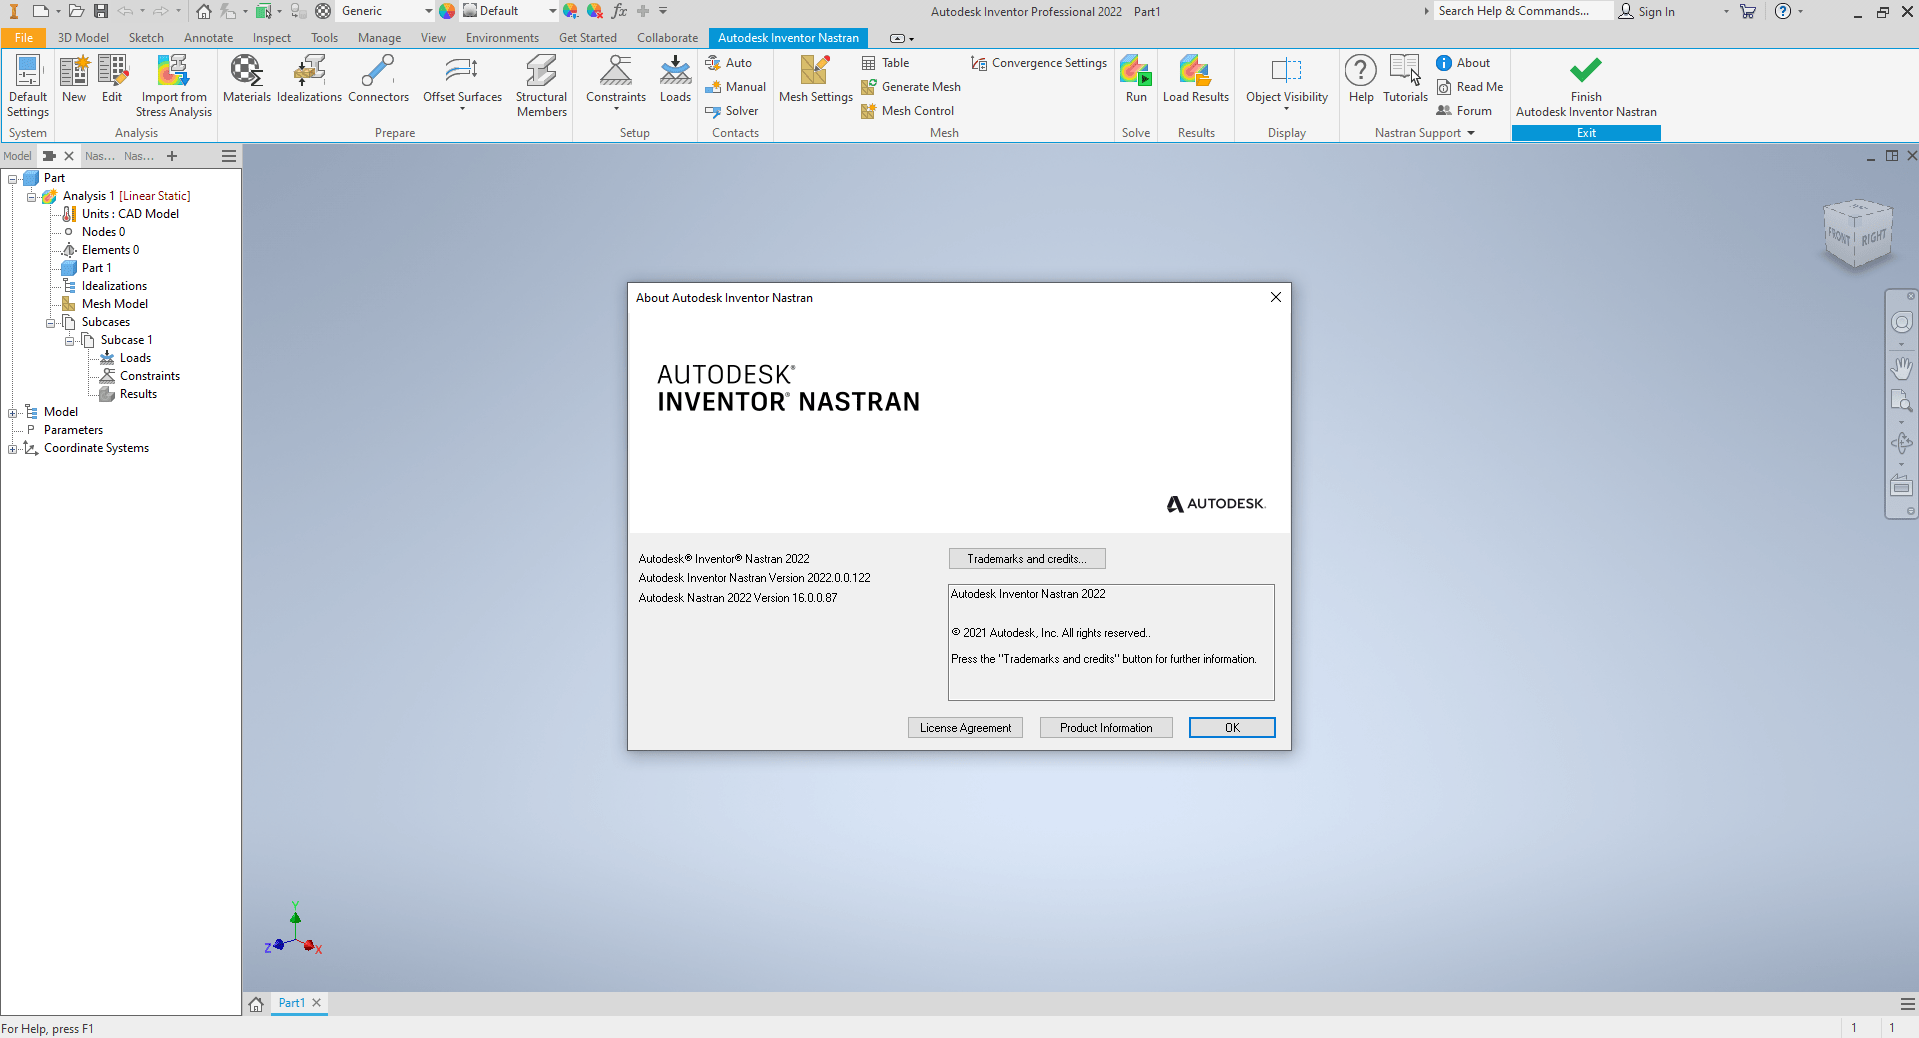Finish Autodesk Inventor Nastran environment

tap(1586, 86)
